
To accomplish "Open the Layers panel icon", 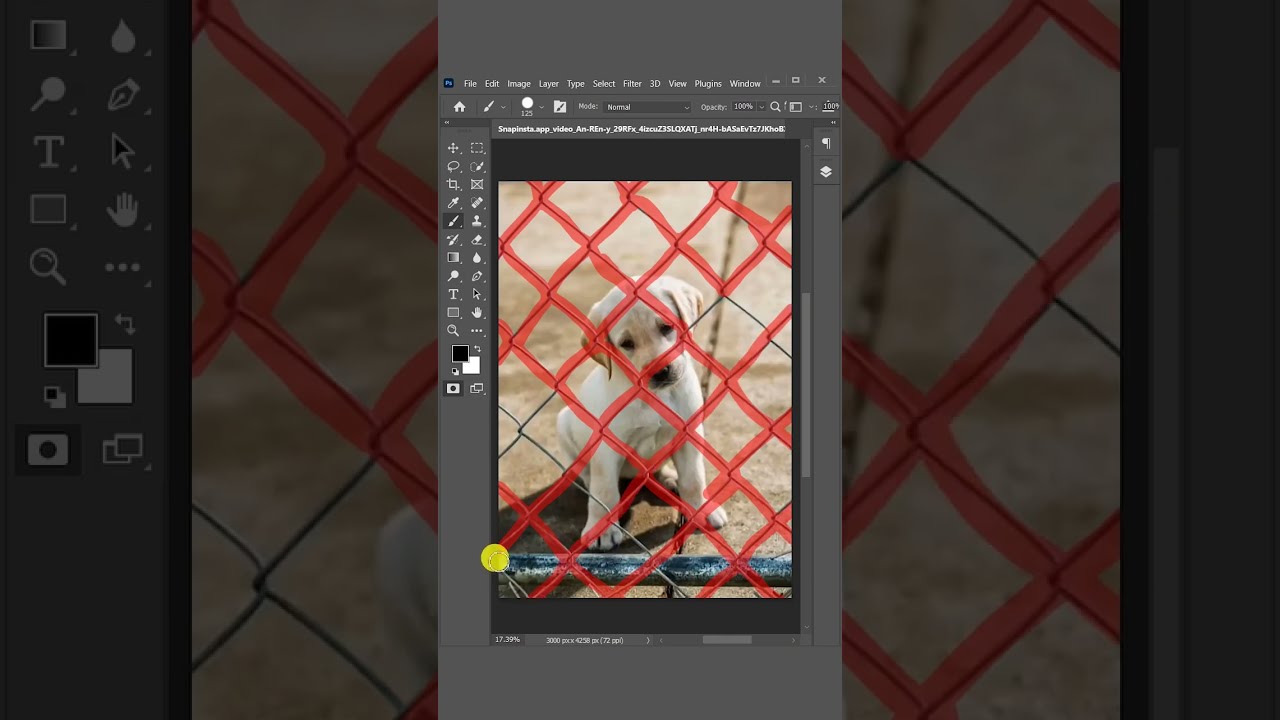I will 826,171.
